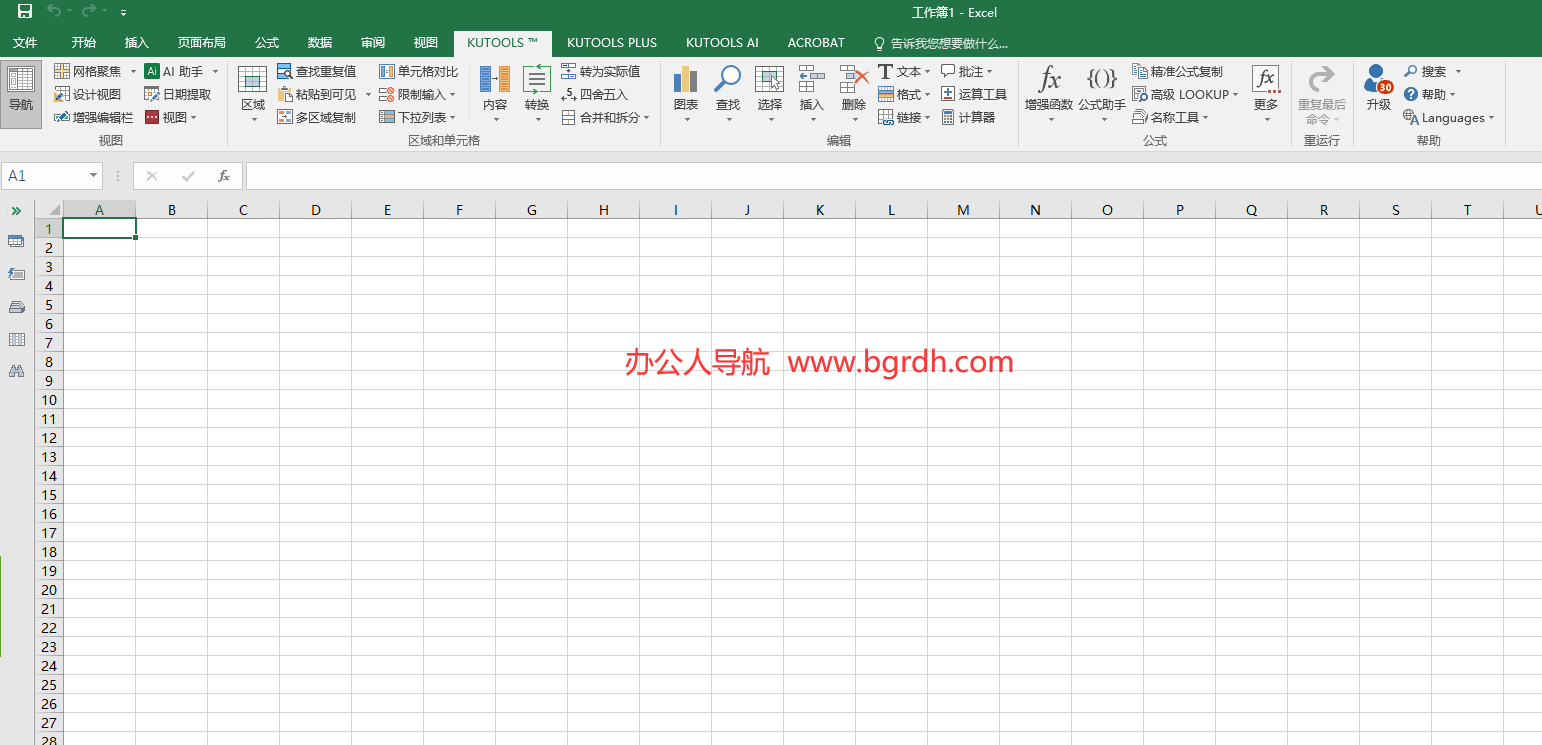1542x745 pixels.
Task: Switch to the KUTOOLS PLUS ribbon tab
Action: [611, 42]
